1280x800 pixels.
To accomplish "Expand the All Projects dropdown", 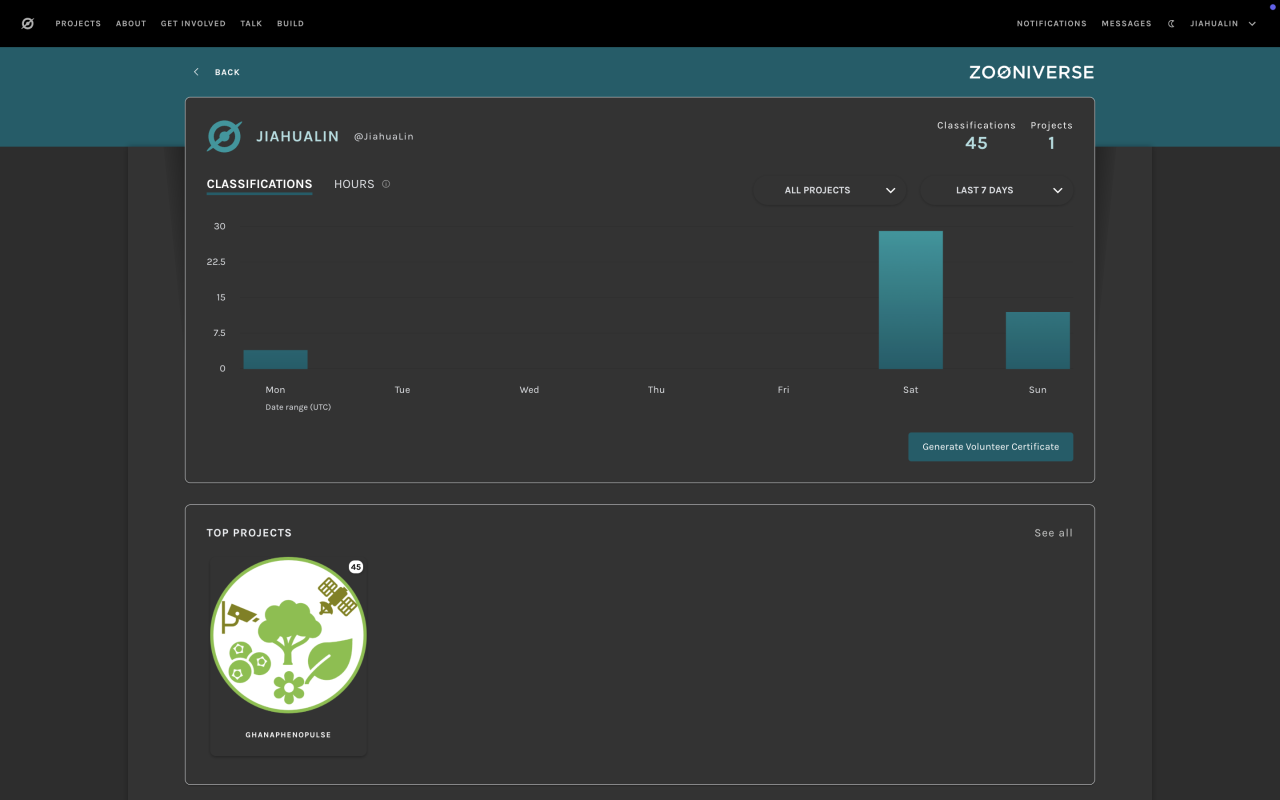I will pyautogui.click(x=830, y=190).
